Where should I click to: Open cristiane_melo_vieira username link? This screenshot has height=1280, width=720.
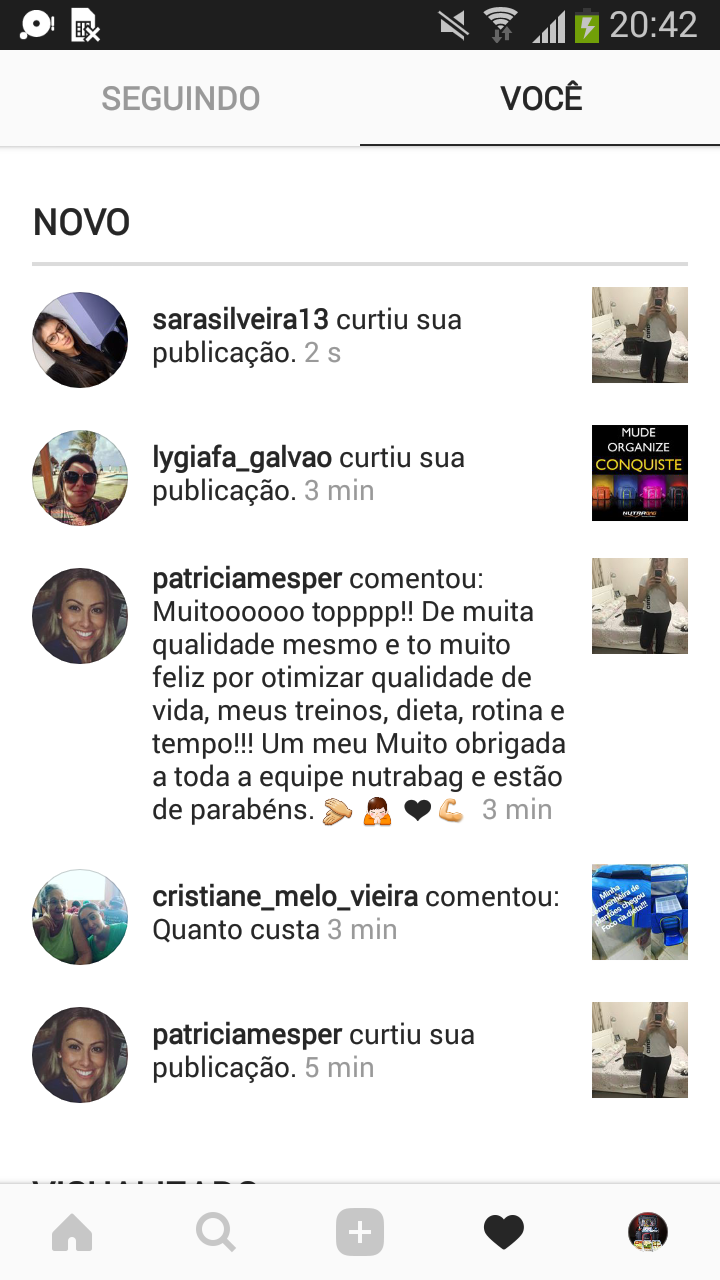[285, 897]
